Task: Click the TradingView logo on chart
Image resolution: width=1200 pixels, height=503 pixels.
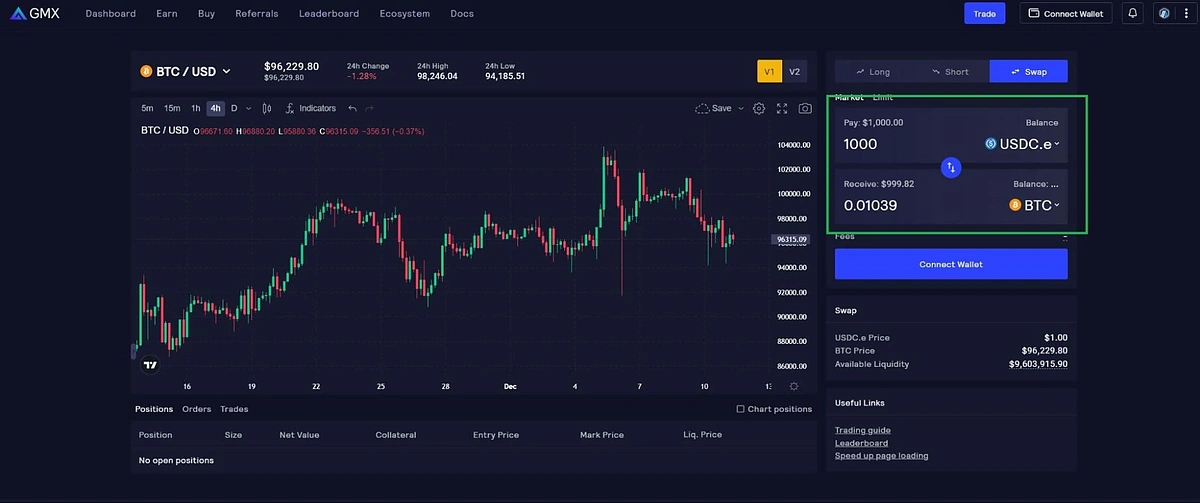Action: tap(150, 365)
